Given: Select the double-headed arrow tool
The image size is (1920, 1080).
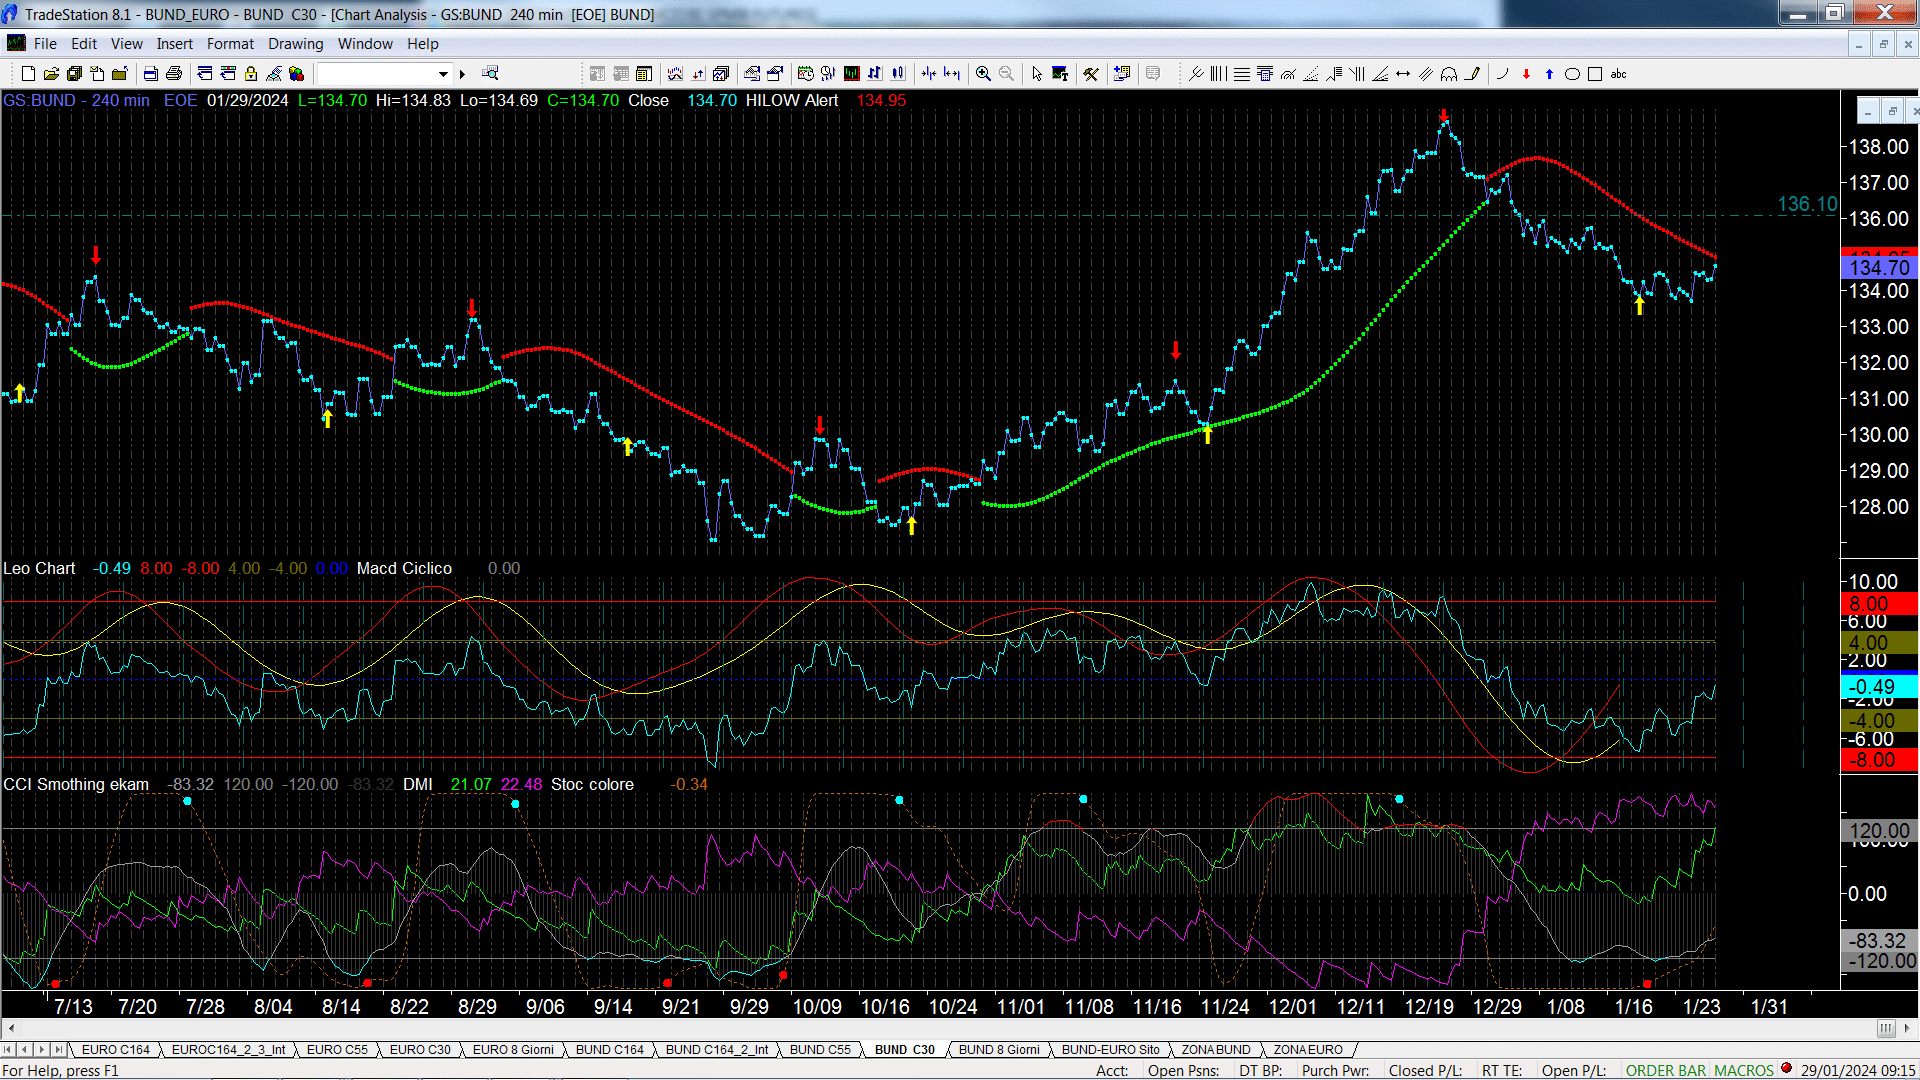Looking at the screenshot, I should (x=1403, y=74).
